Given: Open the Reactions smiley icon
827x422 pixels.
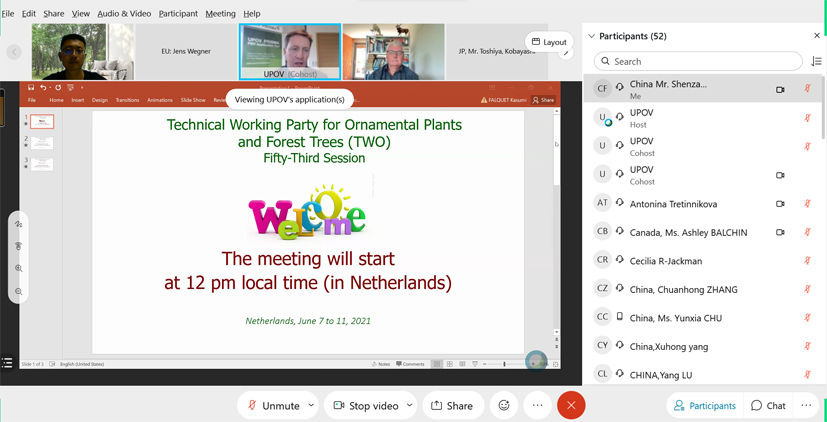Looking at the screenshot, I should click(x=504, y=405).
